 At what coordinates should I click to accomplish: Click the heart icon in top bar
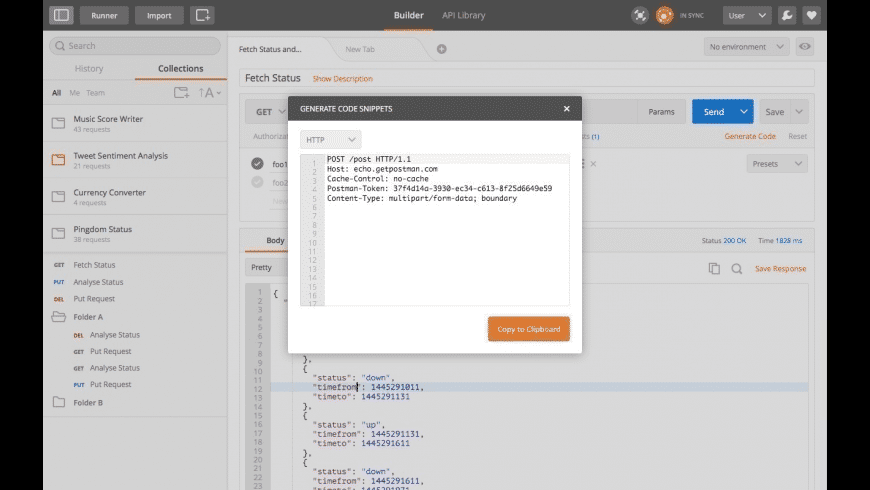click(x=811, y=15)
